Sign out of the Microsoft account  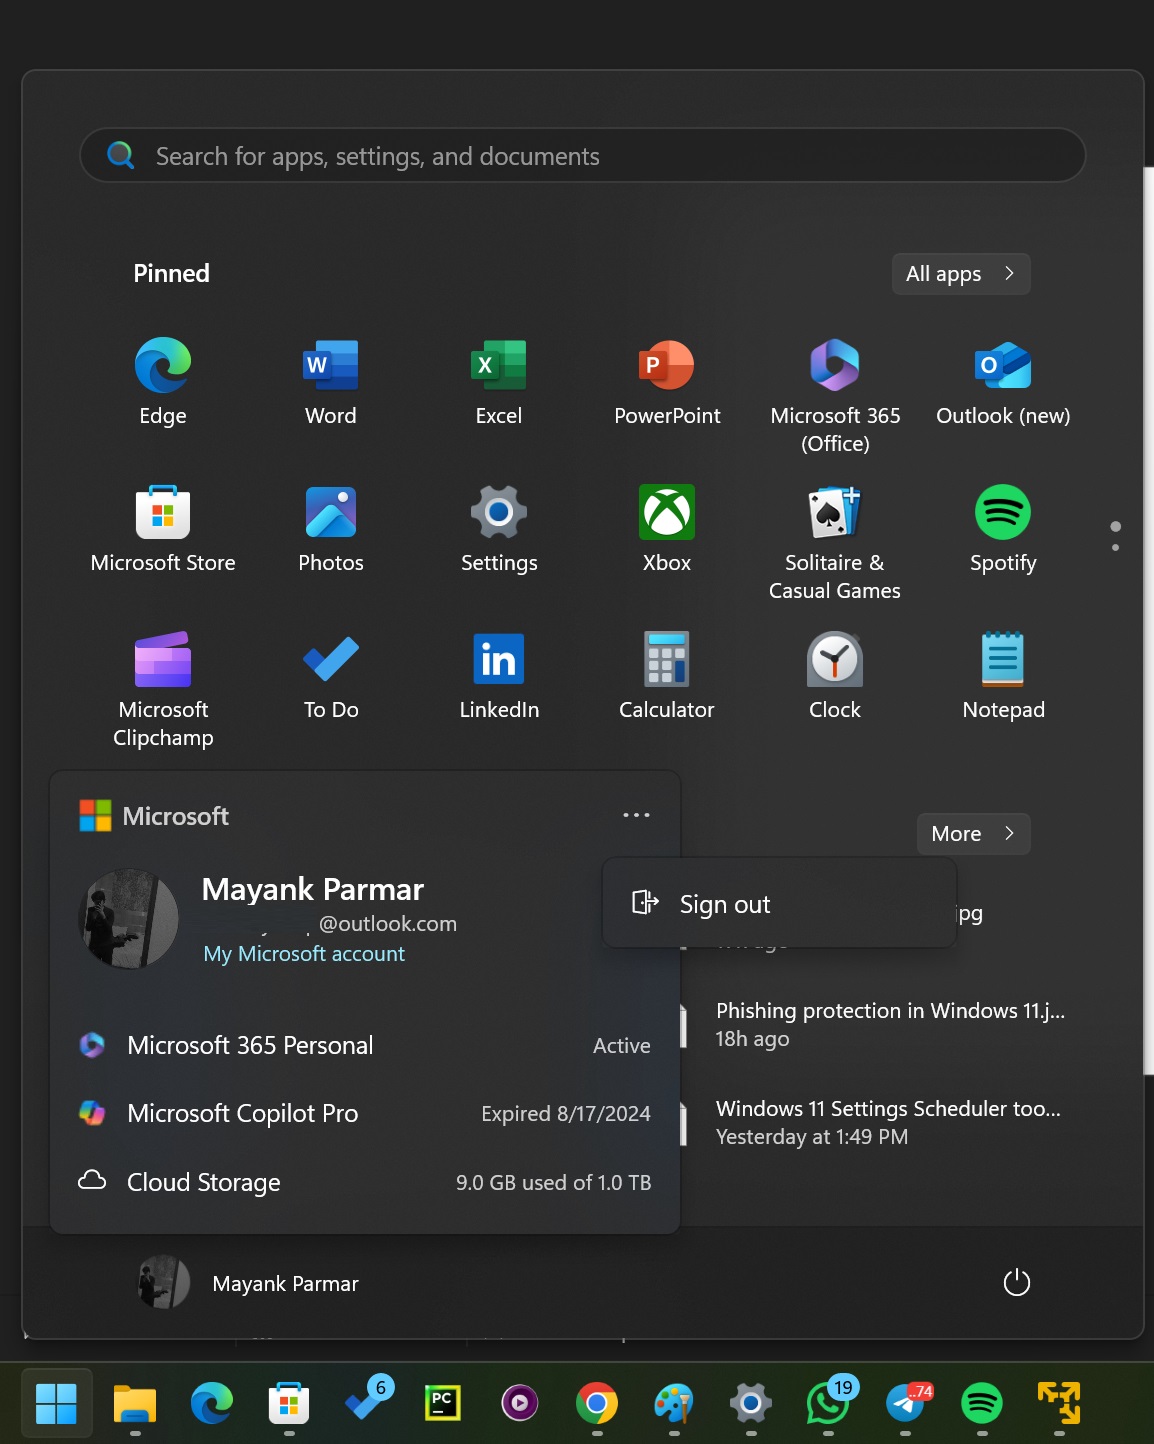click(x=724, y=903)
